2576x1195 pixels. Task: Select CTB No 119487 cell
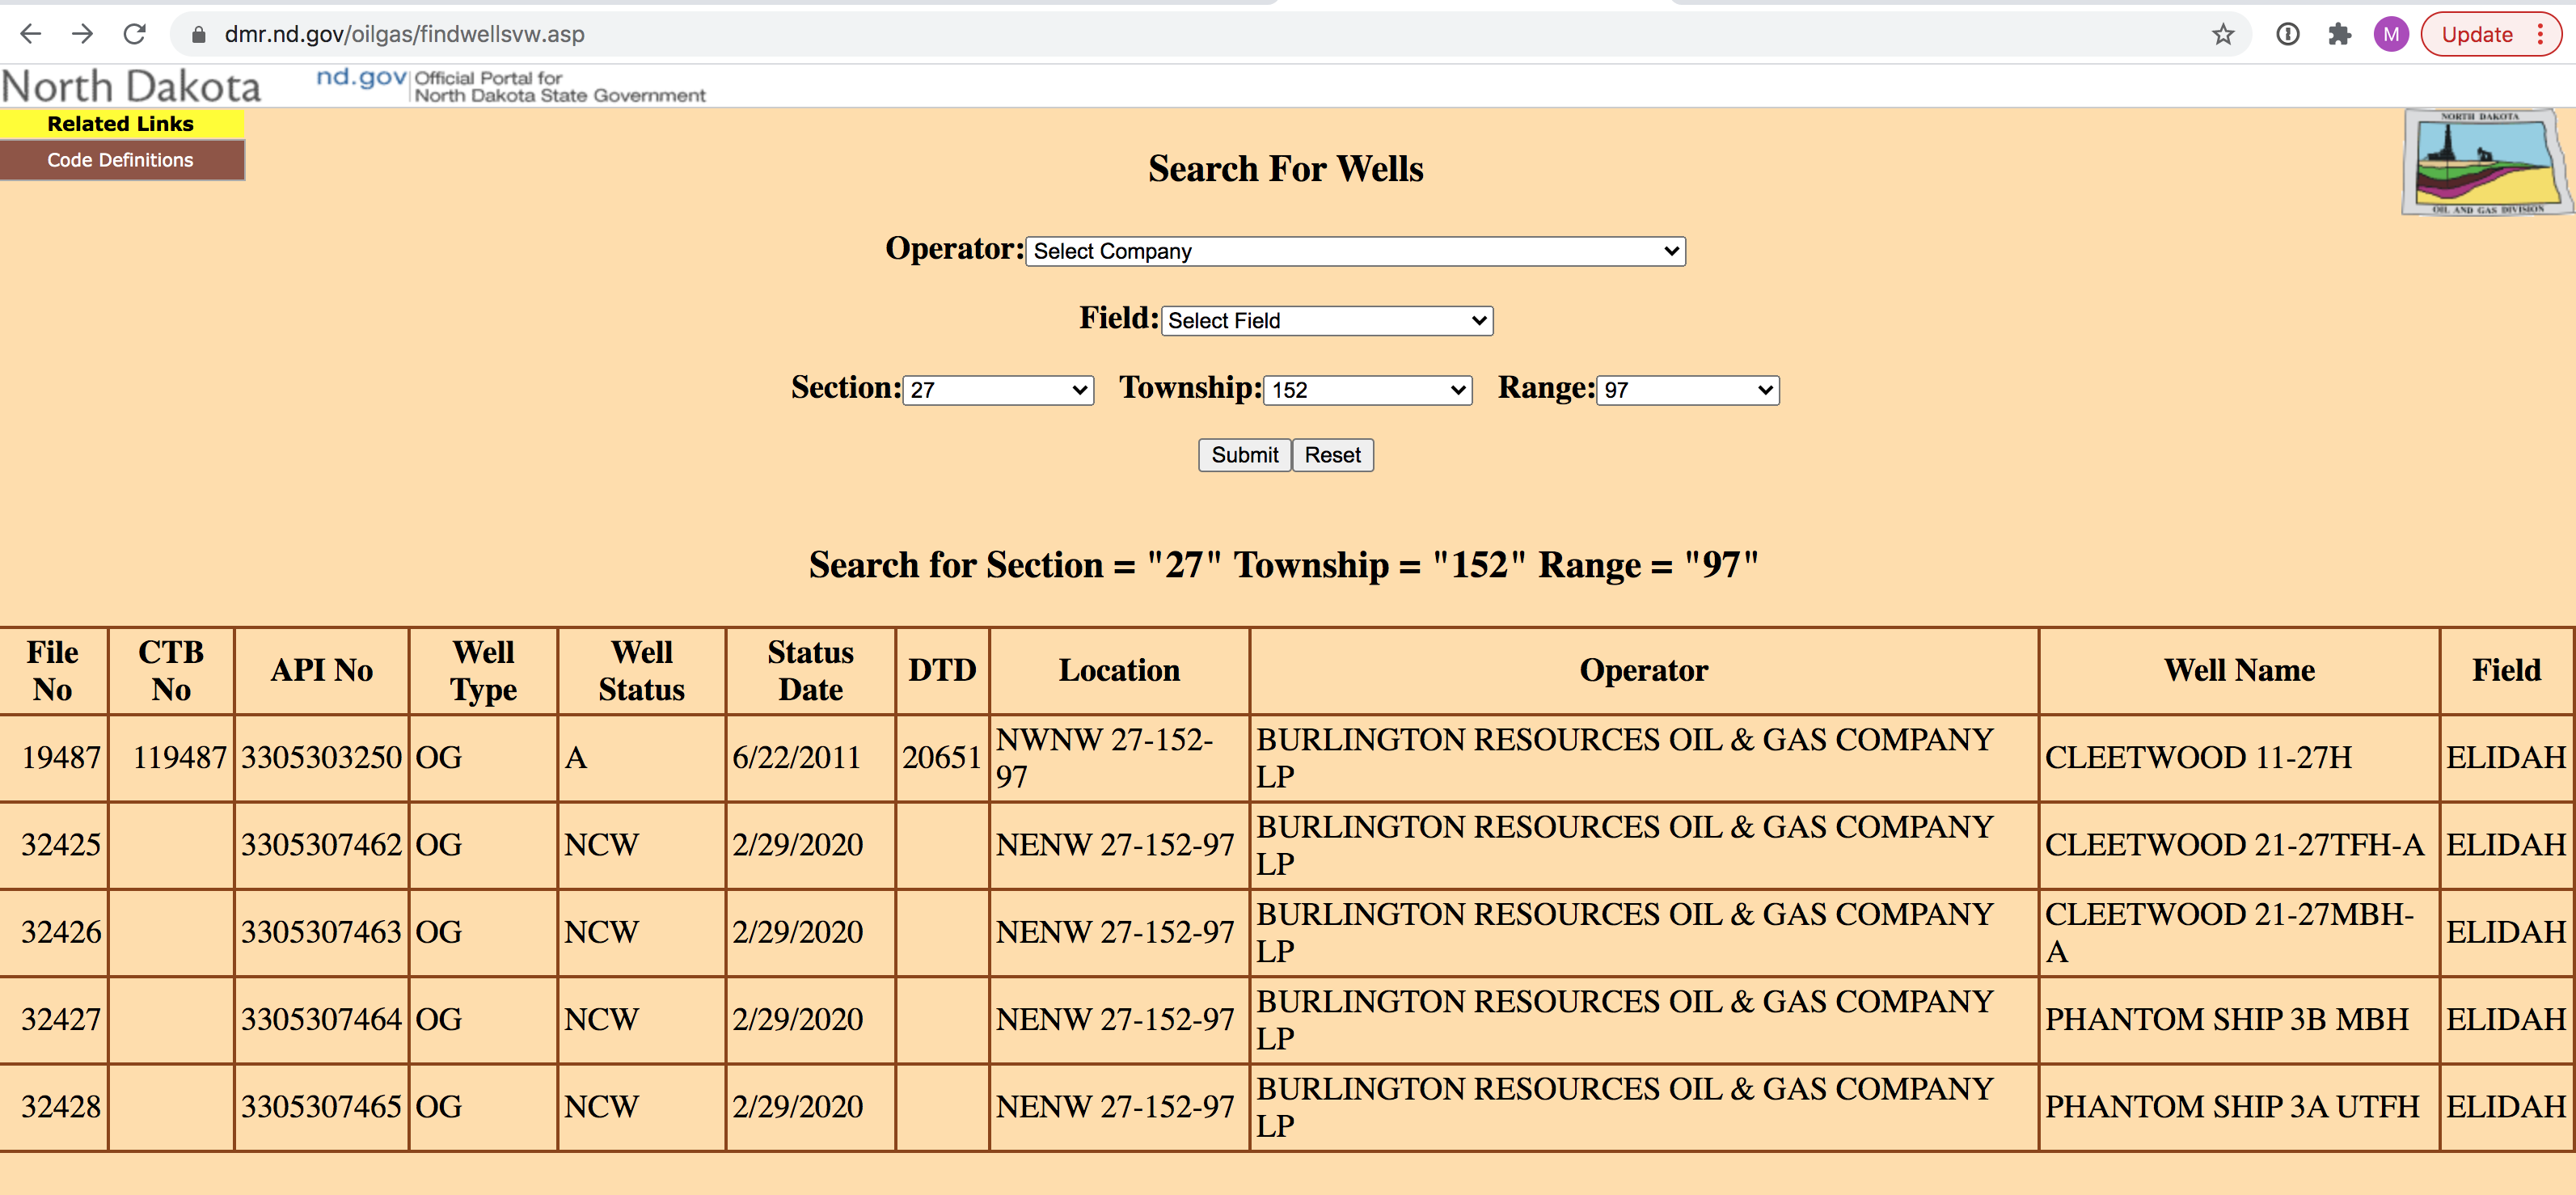coord(171,758)
